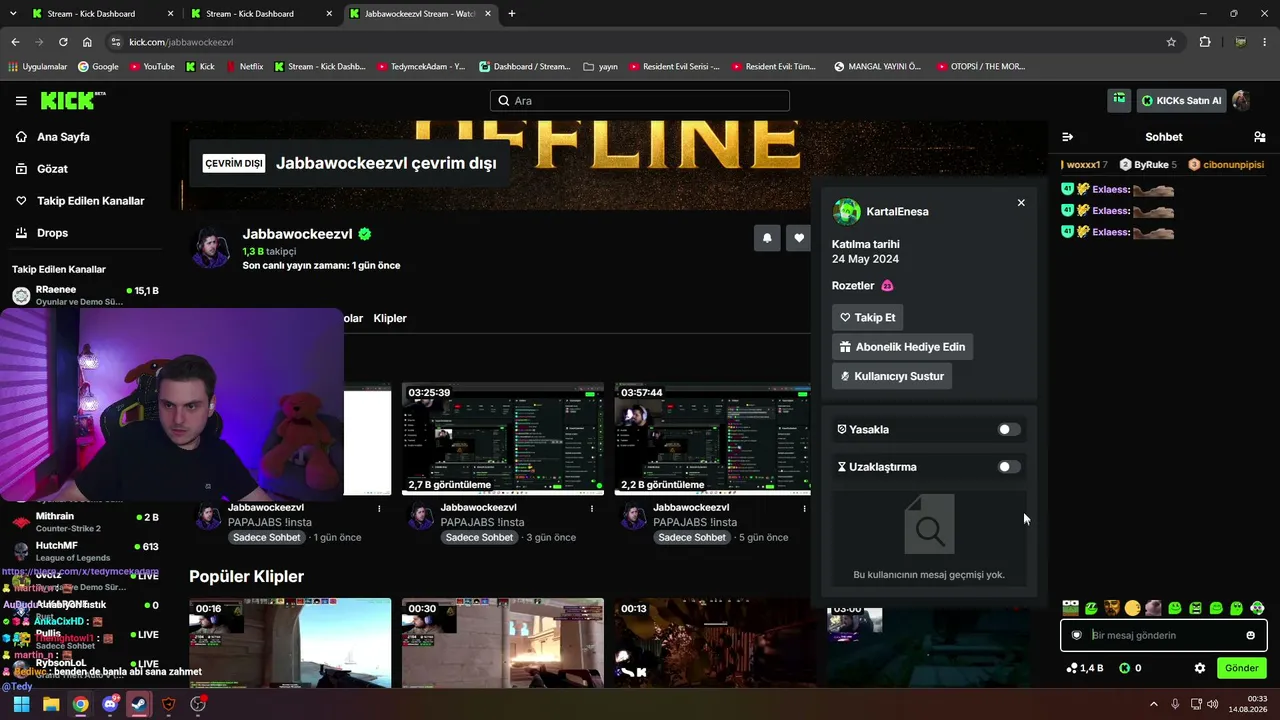Close the KartalEnesa user card
This screenshot has height=720, width=1280.
pos(1021,203)
